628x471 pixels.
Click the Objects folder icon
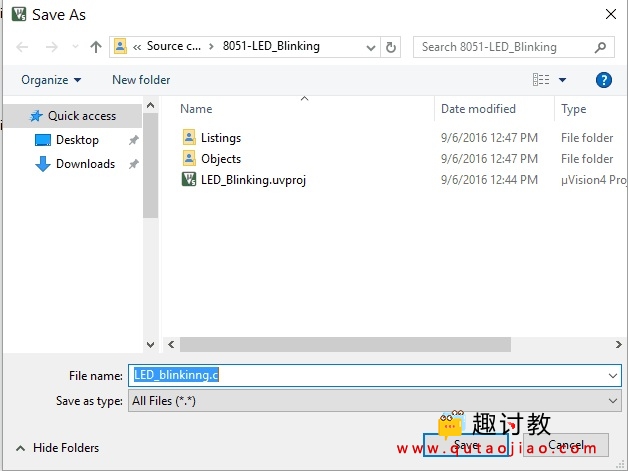(x=189, y=158)
